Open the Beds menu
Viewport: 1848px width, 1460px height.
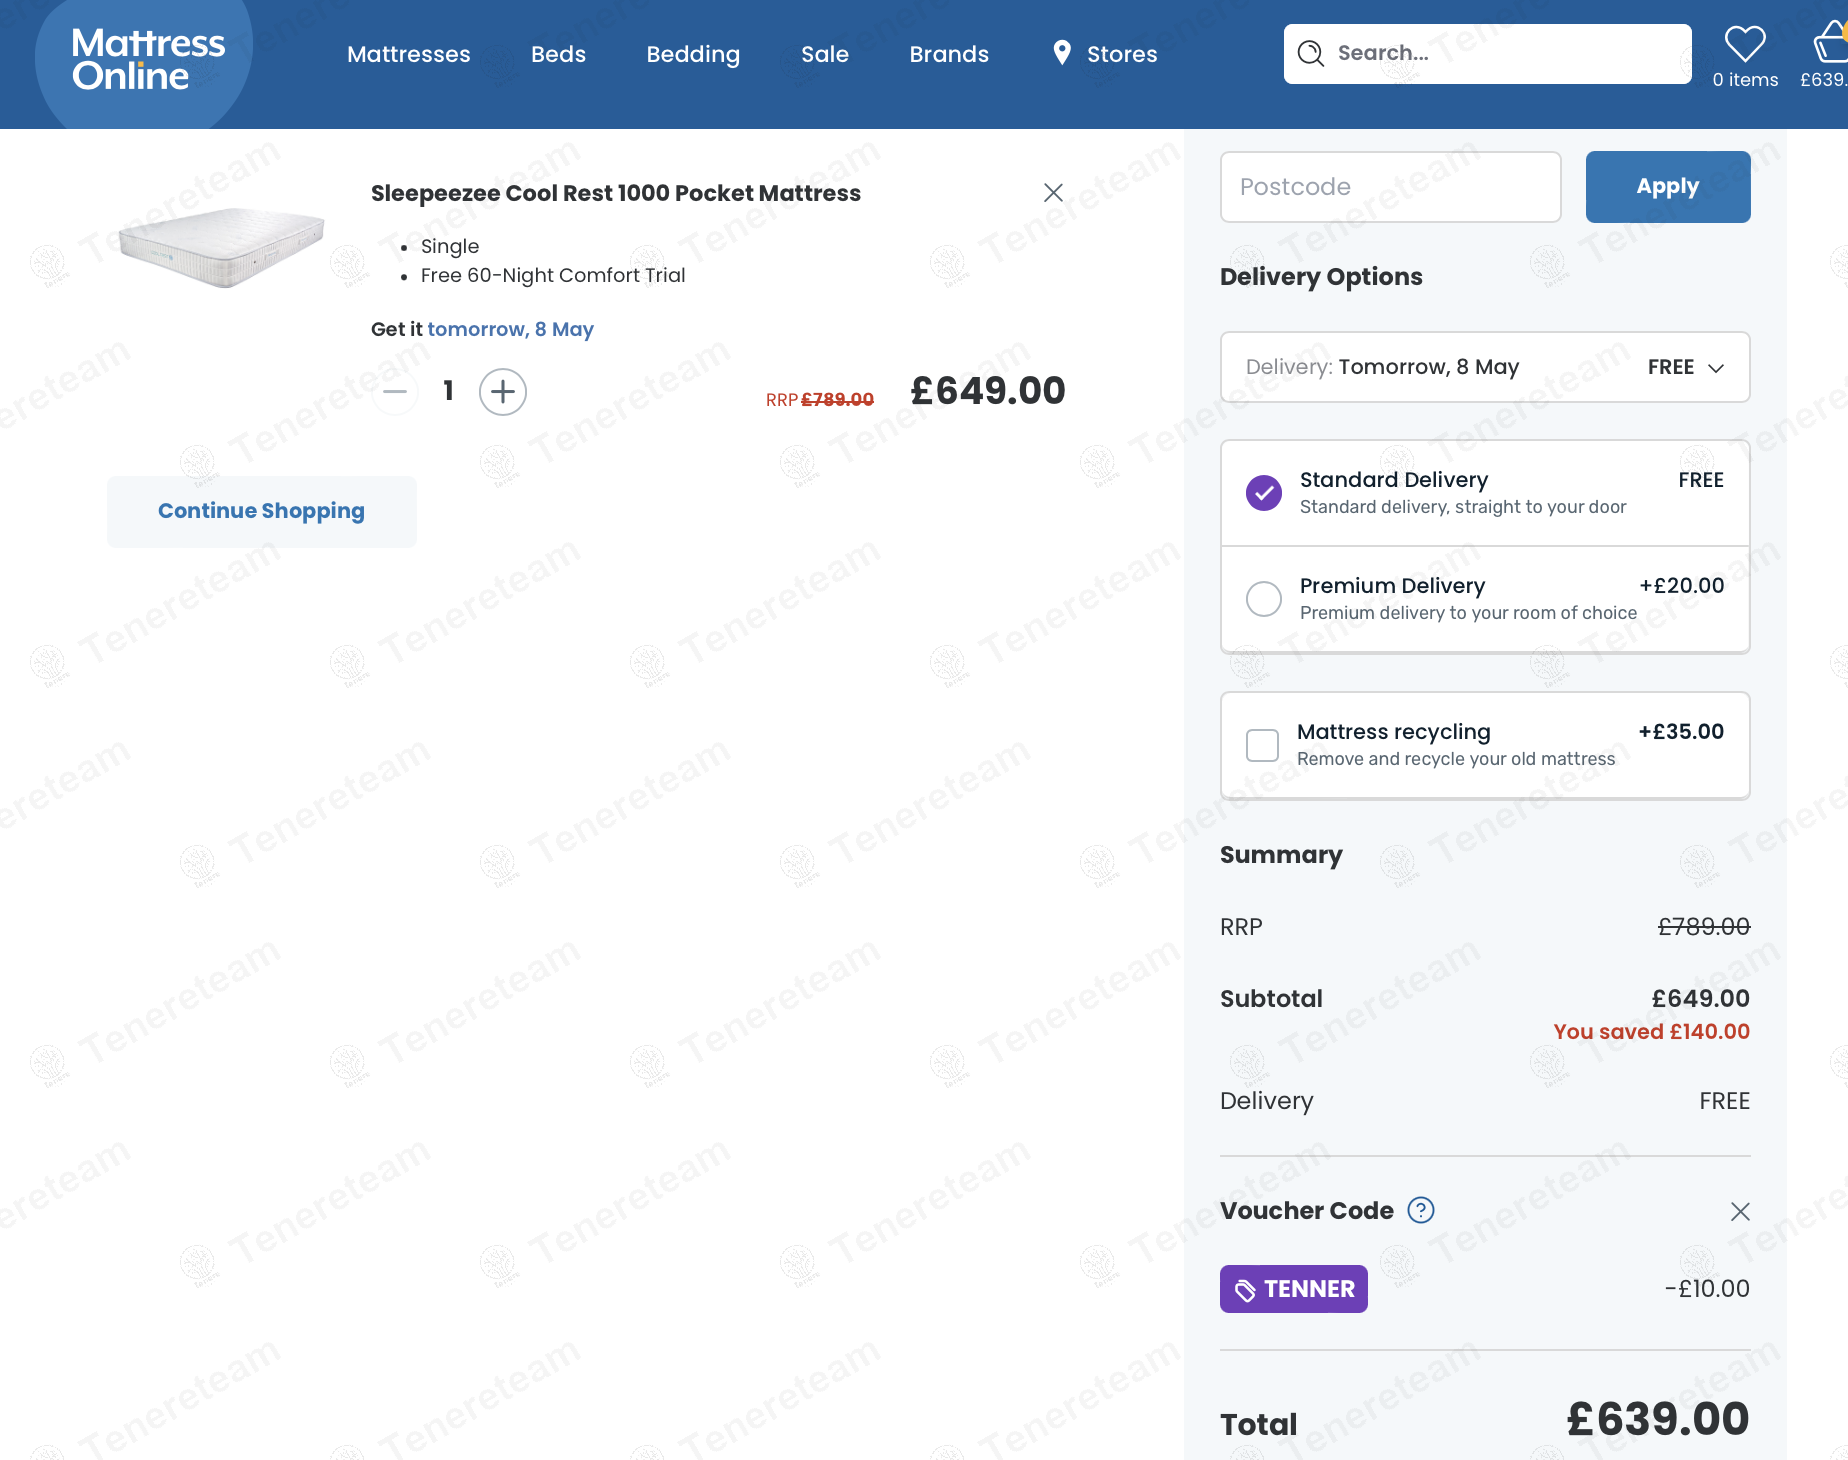pyautogui.click(x=558, y=54)
